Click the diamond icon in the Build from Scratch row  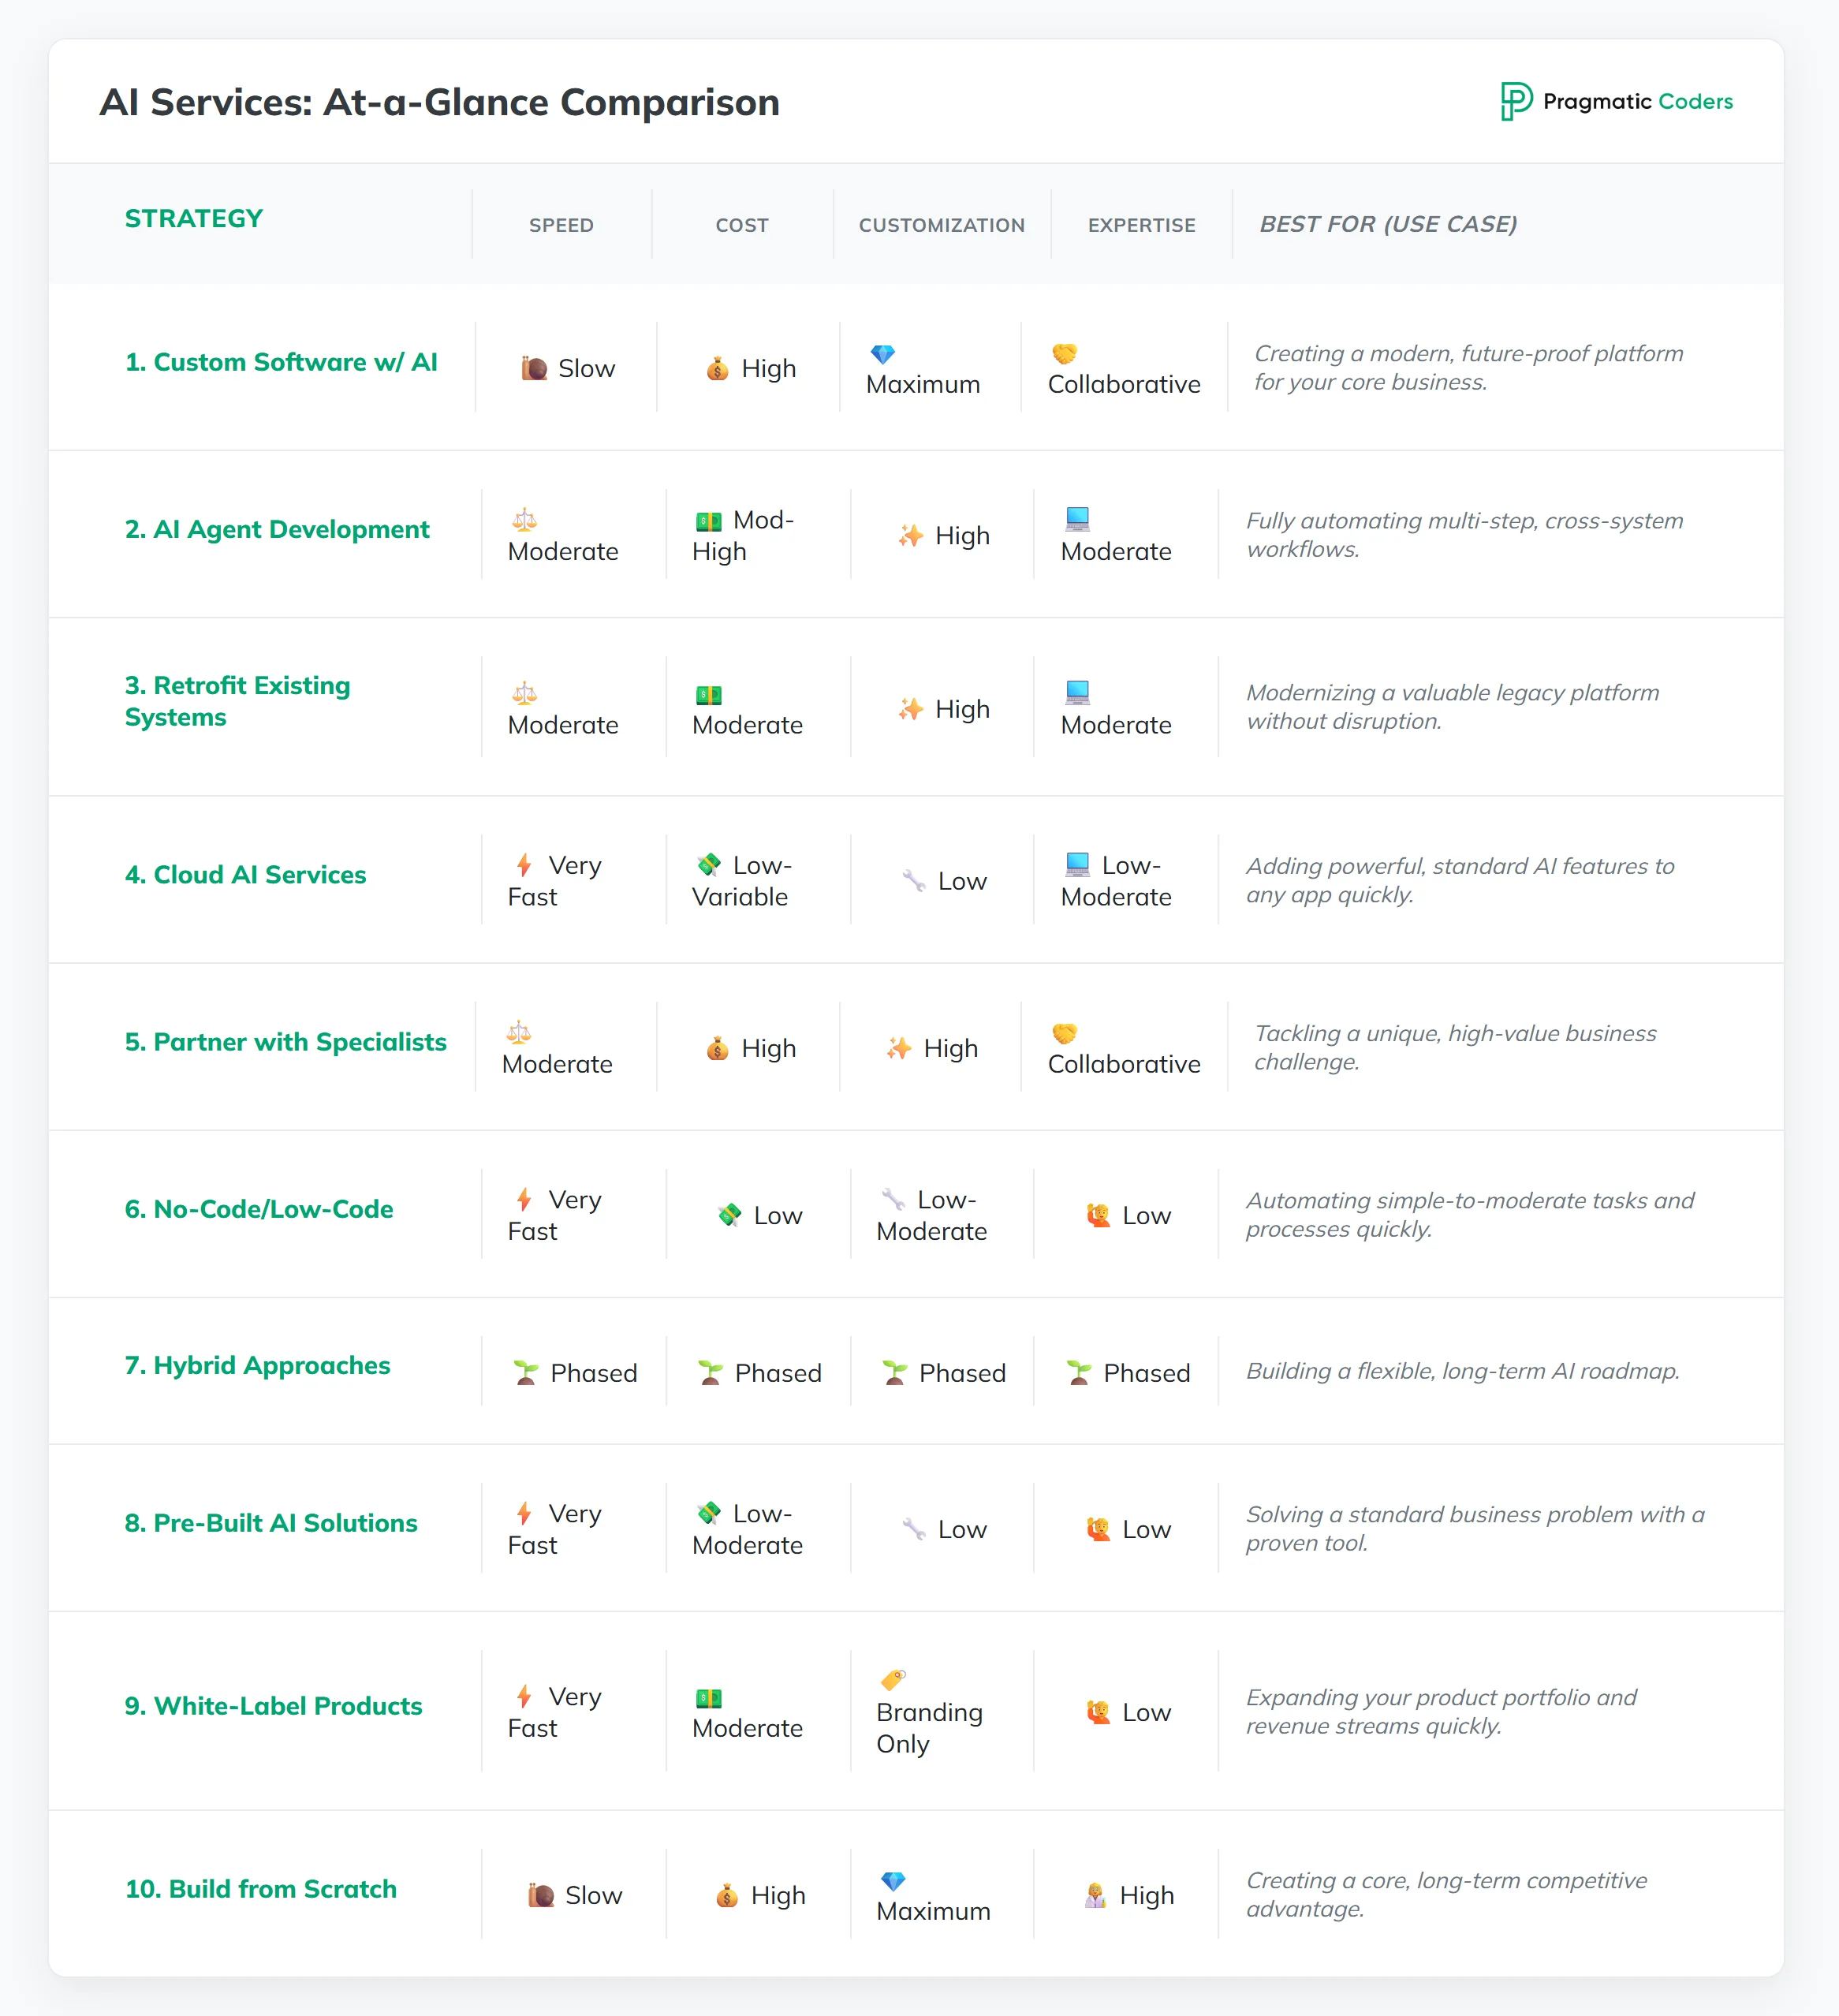click(893, 1881)
